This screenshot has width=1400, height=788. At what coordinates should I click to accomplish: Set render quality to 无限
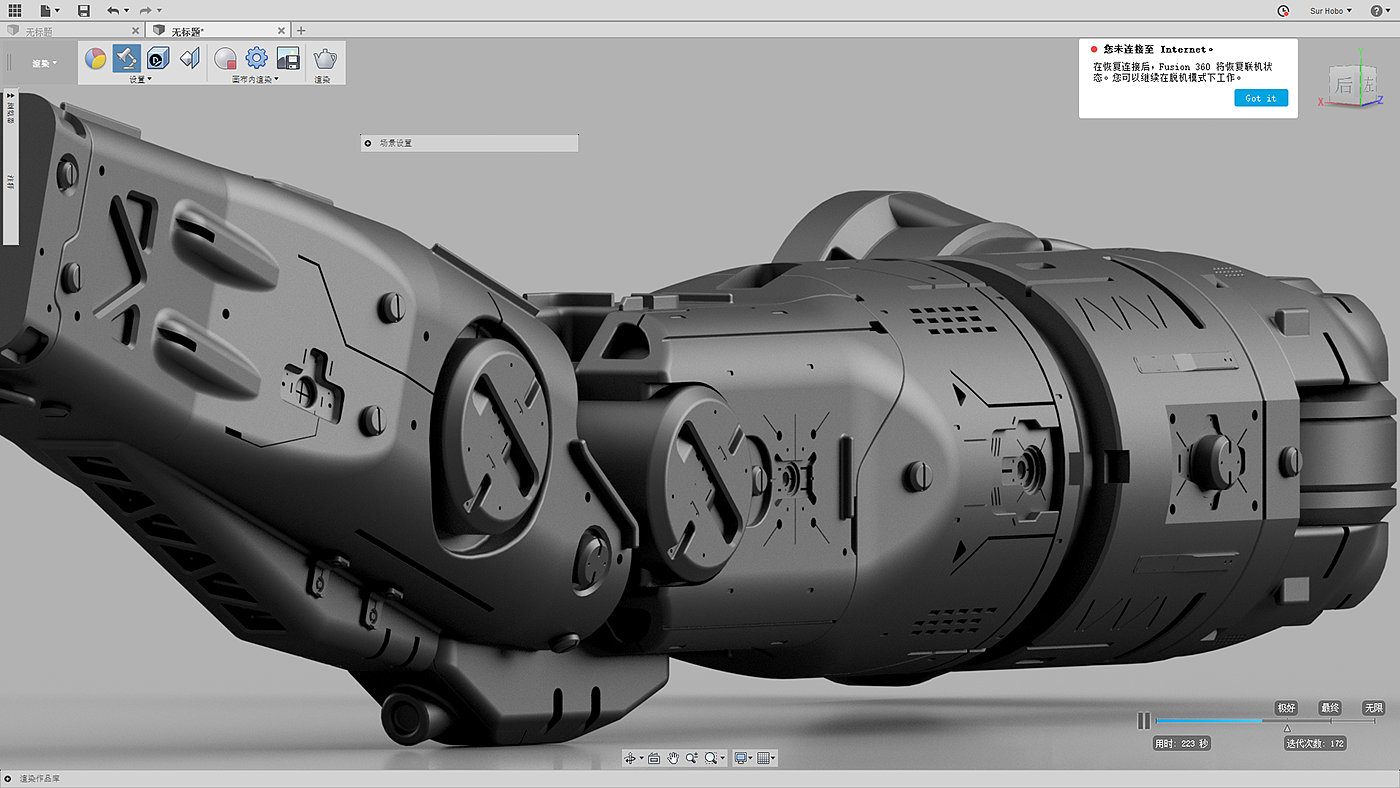coord(1374,708)
